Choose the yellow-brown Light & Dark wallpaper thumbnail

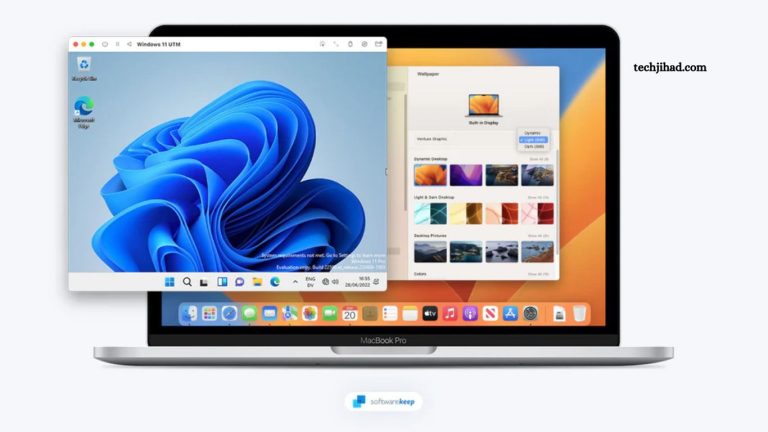(466, 214)
